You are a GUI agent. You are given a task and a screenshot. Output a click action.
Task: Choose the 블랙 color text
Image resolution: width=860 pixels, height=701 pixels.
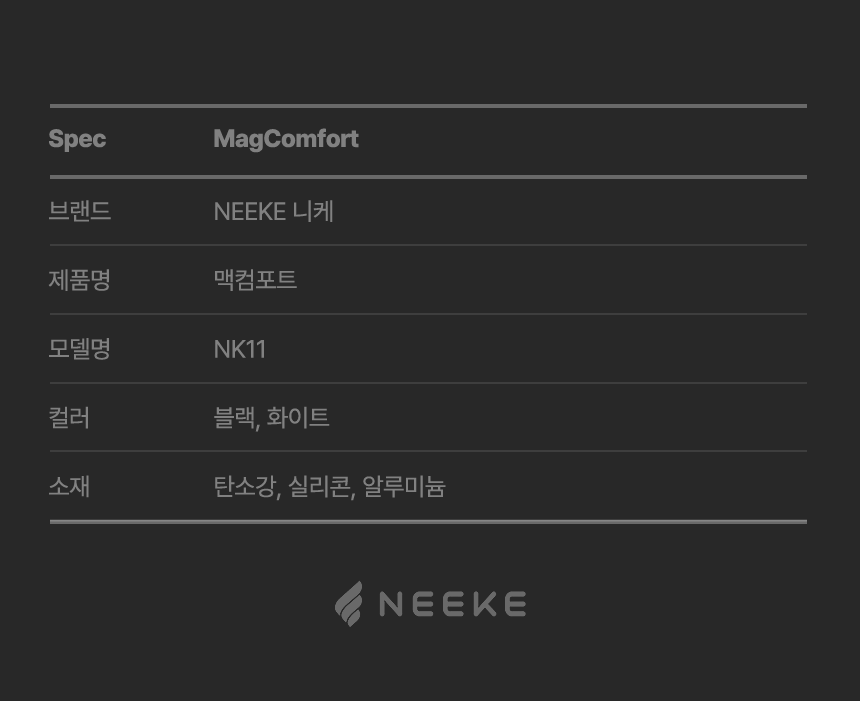(x=235, y=417)
